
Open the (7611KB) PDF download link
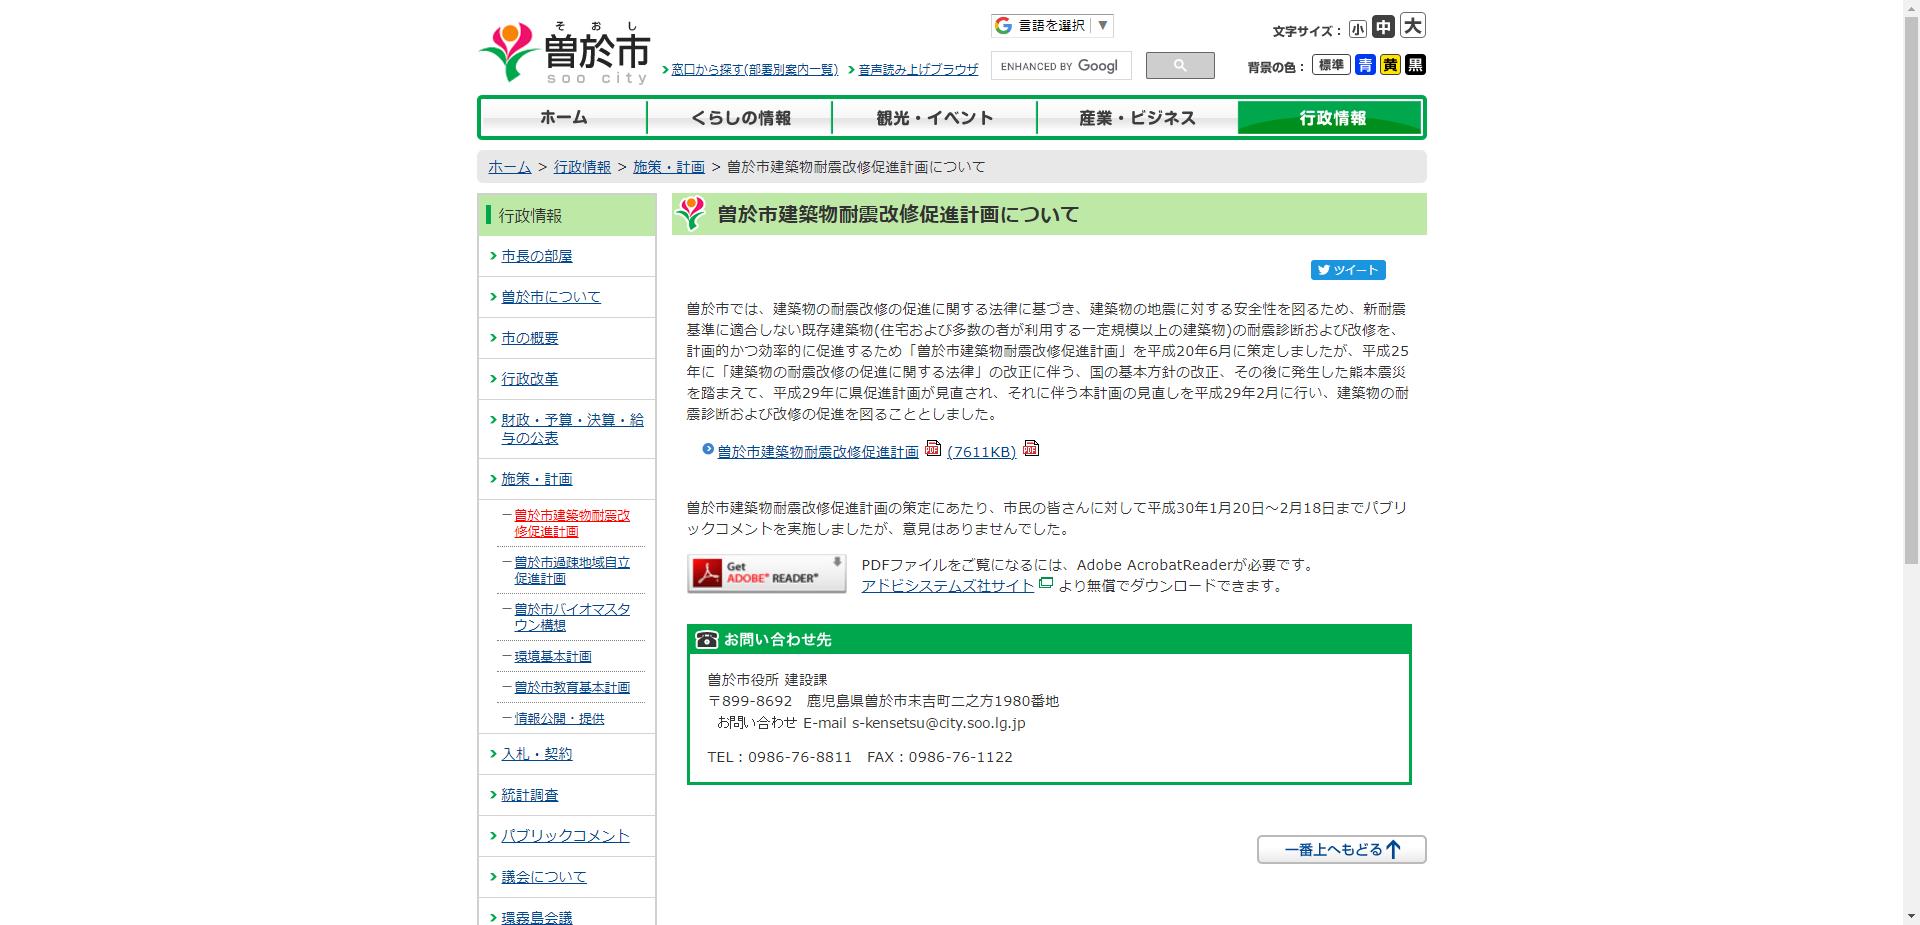pyautogui.click(x=981, y=451)
